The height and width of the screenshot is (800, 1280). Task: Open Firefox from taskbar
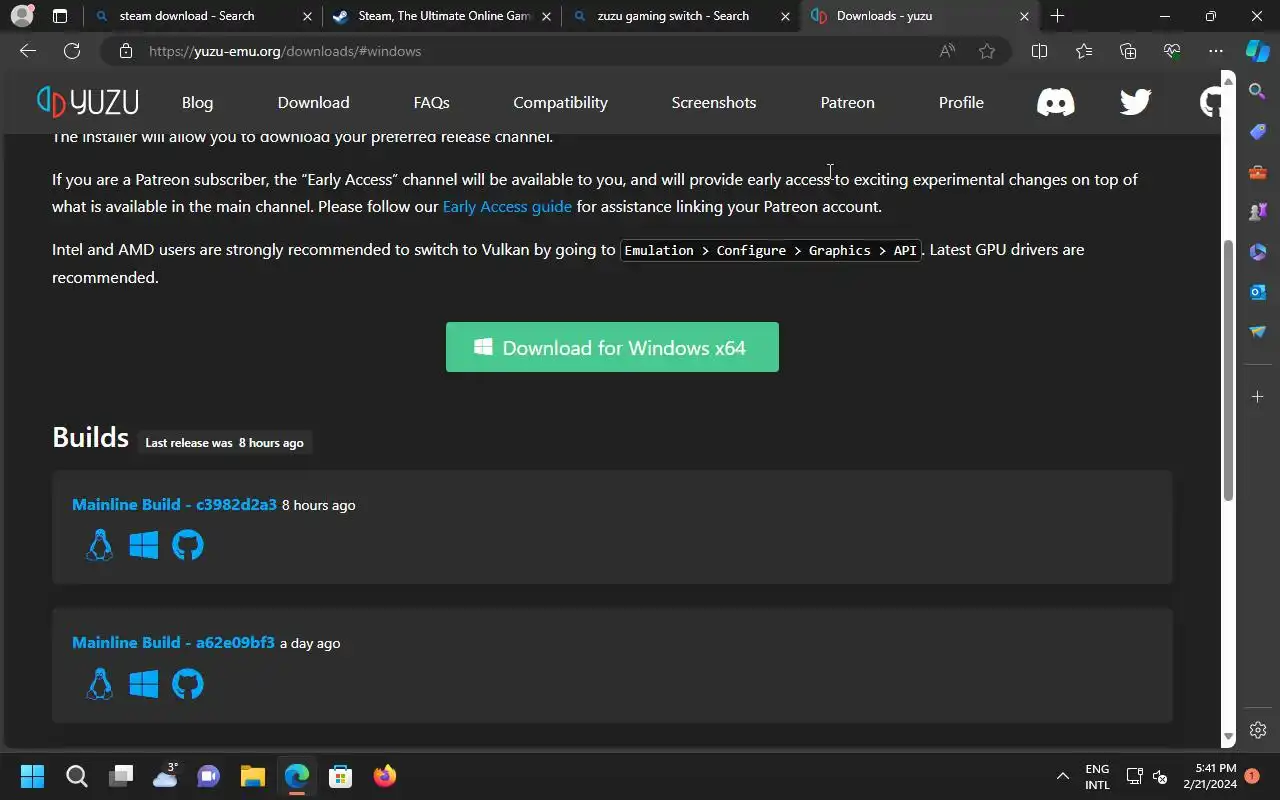(x=384, y=776)
